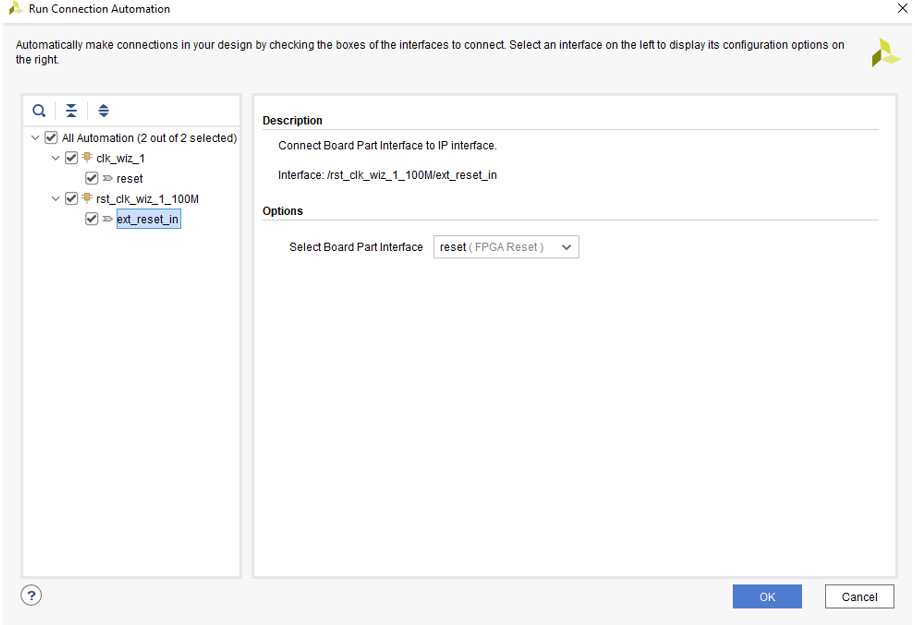Toggle the clk_wiz_1 checkbox

click(71, 158)
